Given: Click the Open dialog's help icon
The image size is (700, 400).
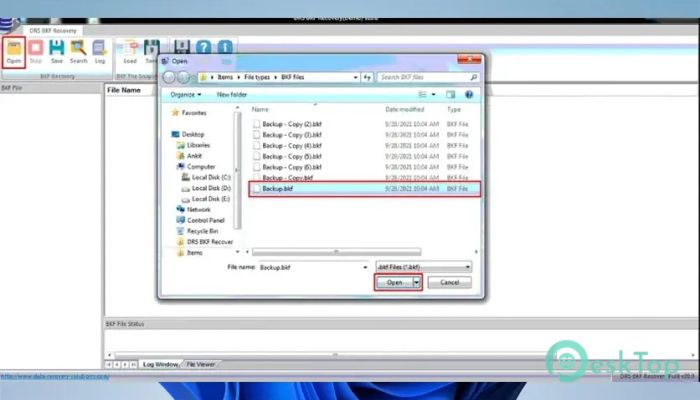Looking at the screenshot, I should pyautogui.click(x=469, y=94).
